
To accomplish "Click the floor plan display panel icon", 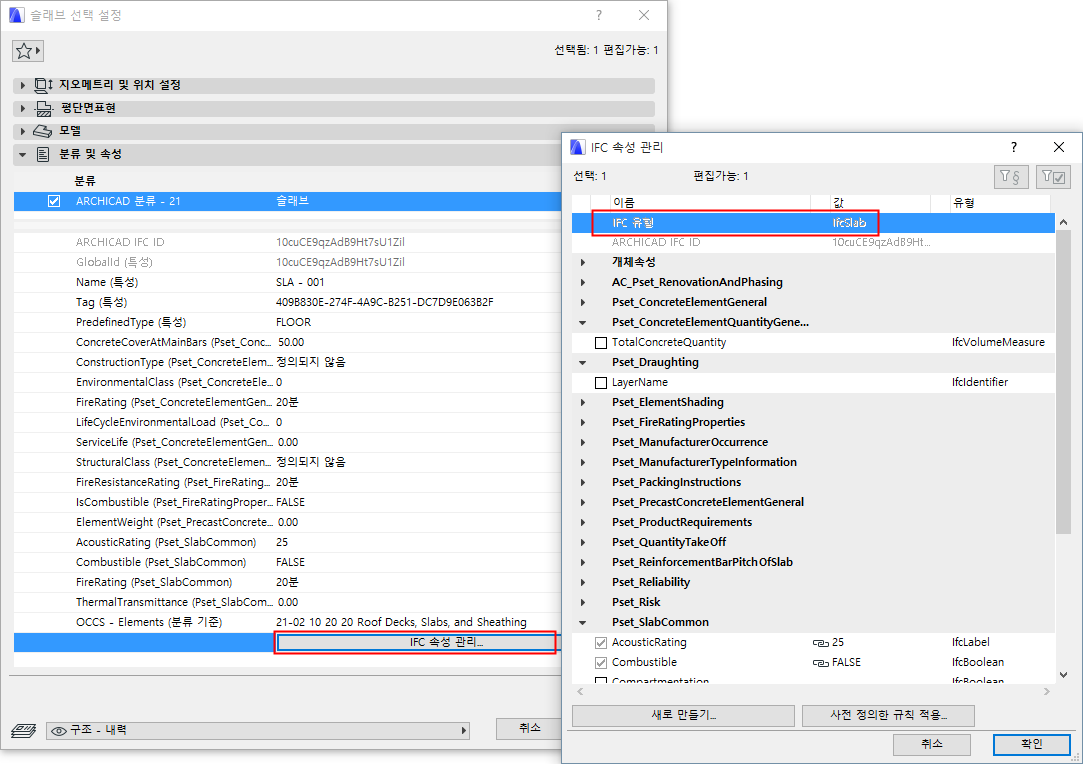I will pyautogui.click(x=44, y=108).
